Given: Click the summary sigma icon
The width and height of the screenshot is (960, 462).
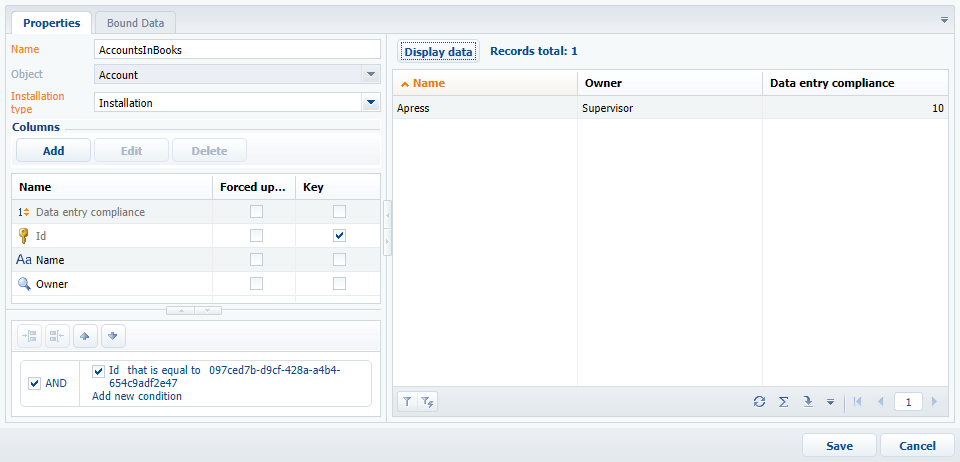Looking at the screenshot, I should pyautogui.click(x=783, y=402).
